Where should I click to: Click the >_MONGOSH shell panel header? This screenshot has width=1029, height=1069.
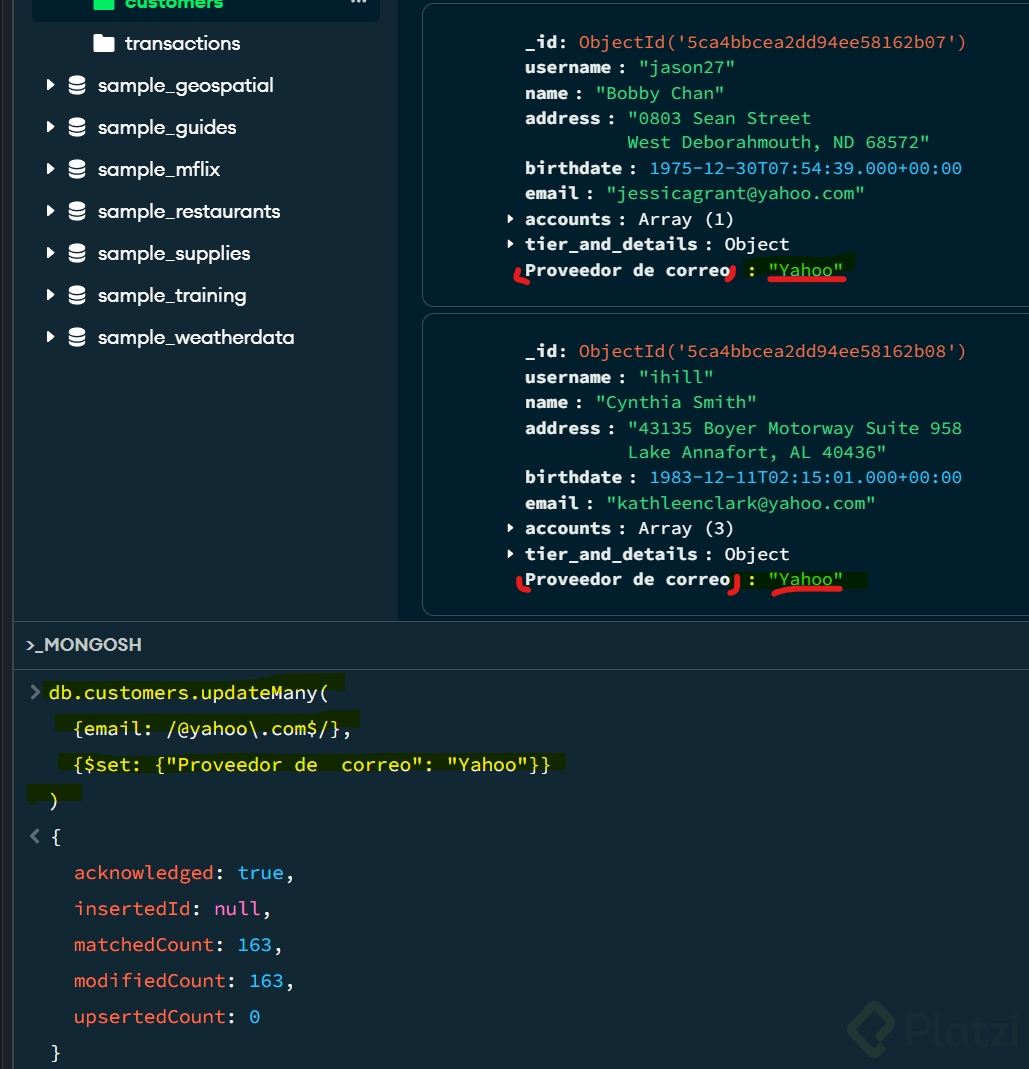coord(84,645)
